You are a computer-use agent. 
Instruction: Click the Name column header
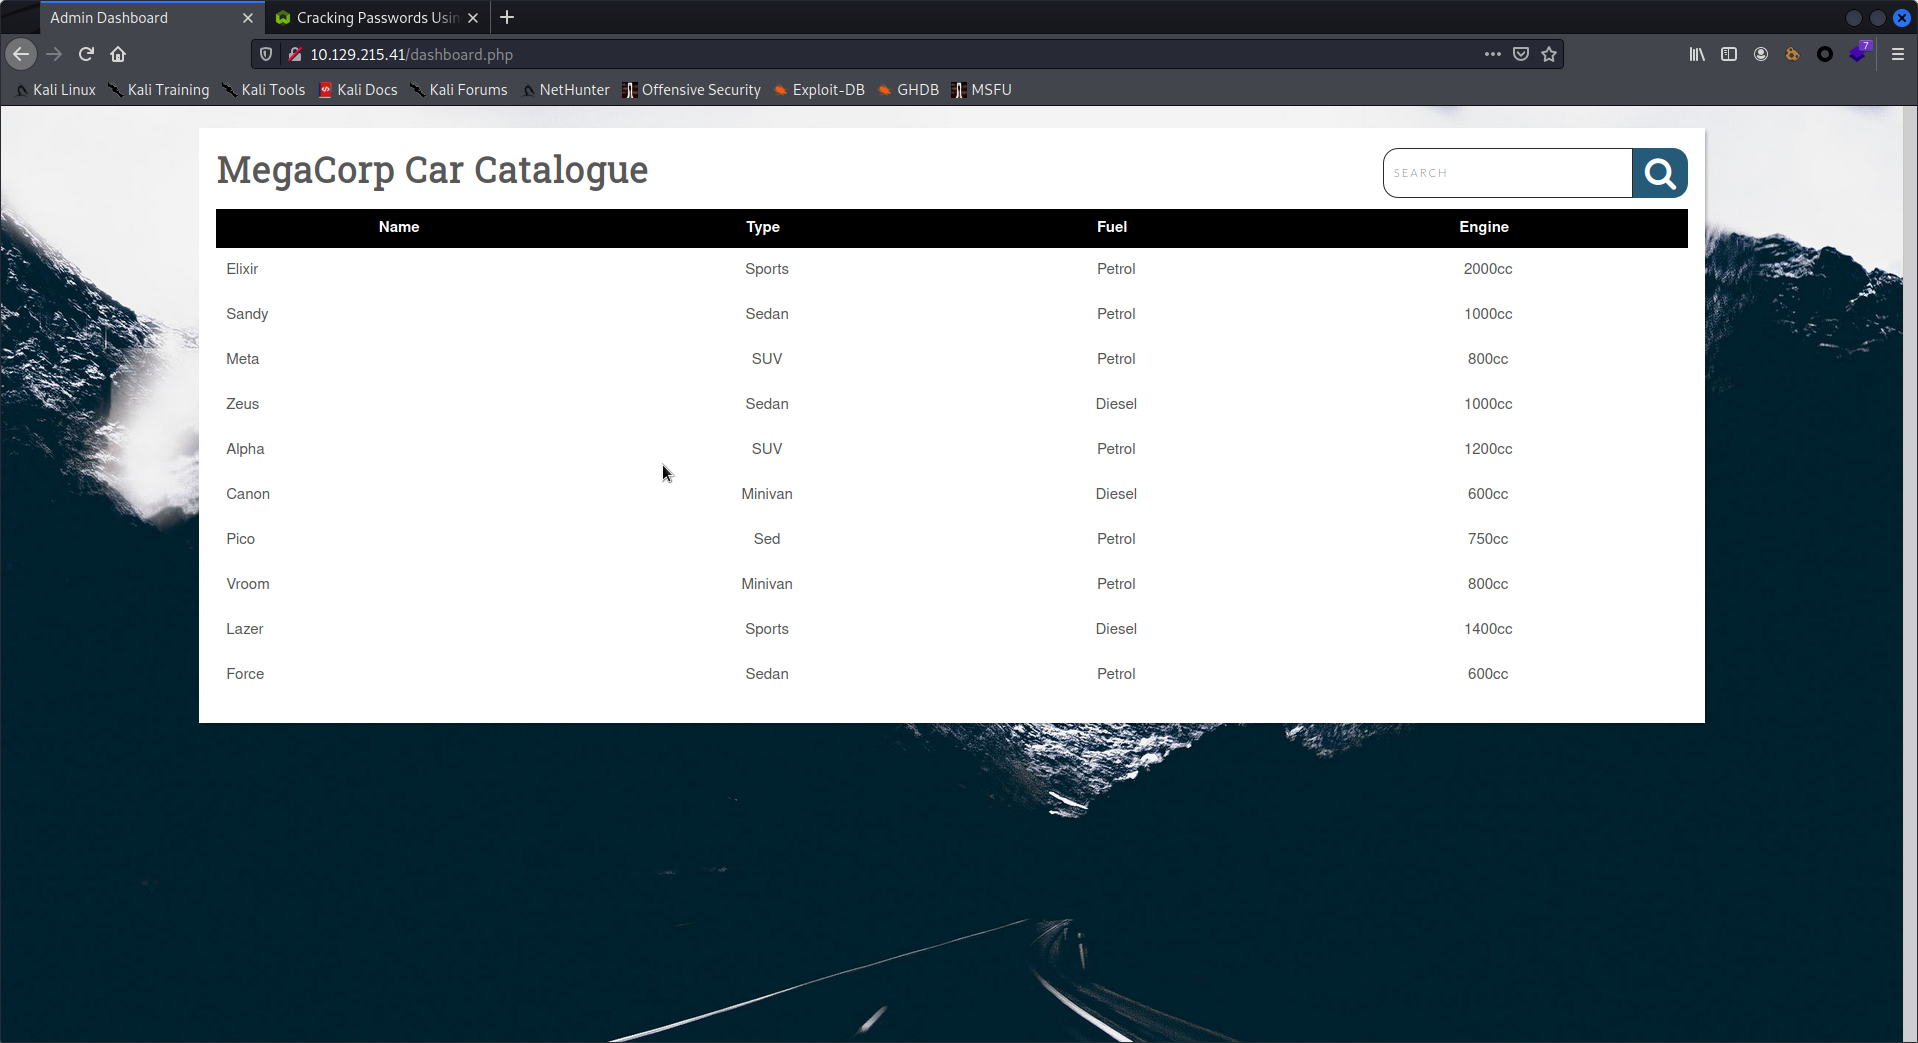(x=399, y=227)
